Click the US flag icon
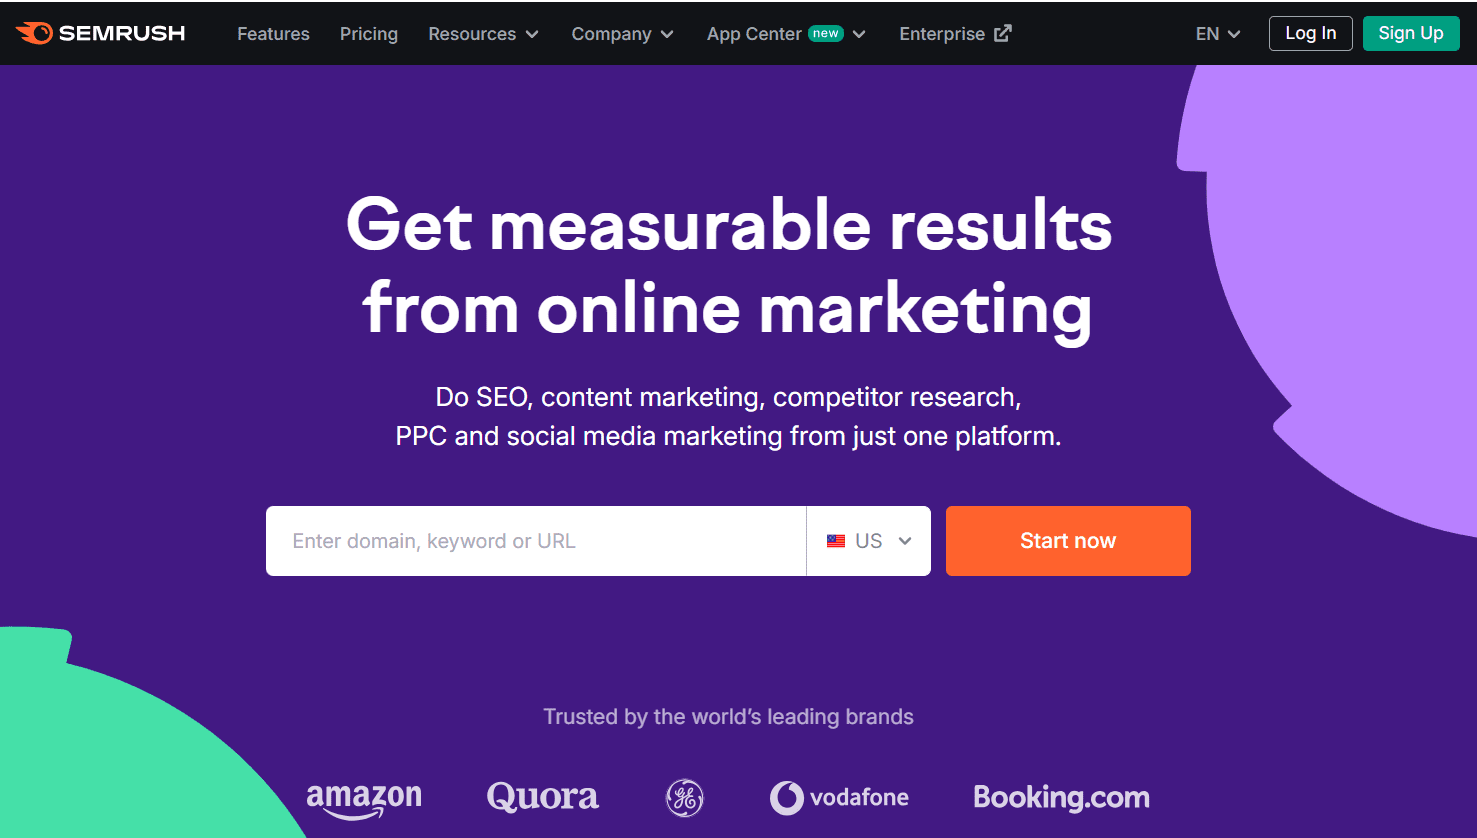The height and width of the screenshot is (838, 1477). coord(837,540)
